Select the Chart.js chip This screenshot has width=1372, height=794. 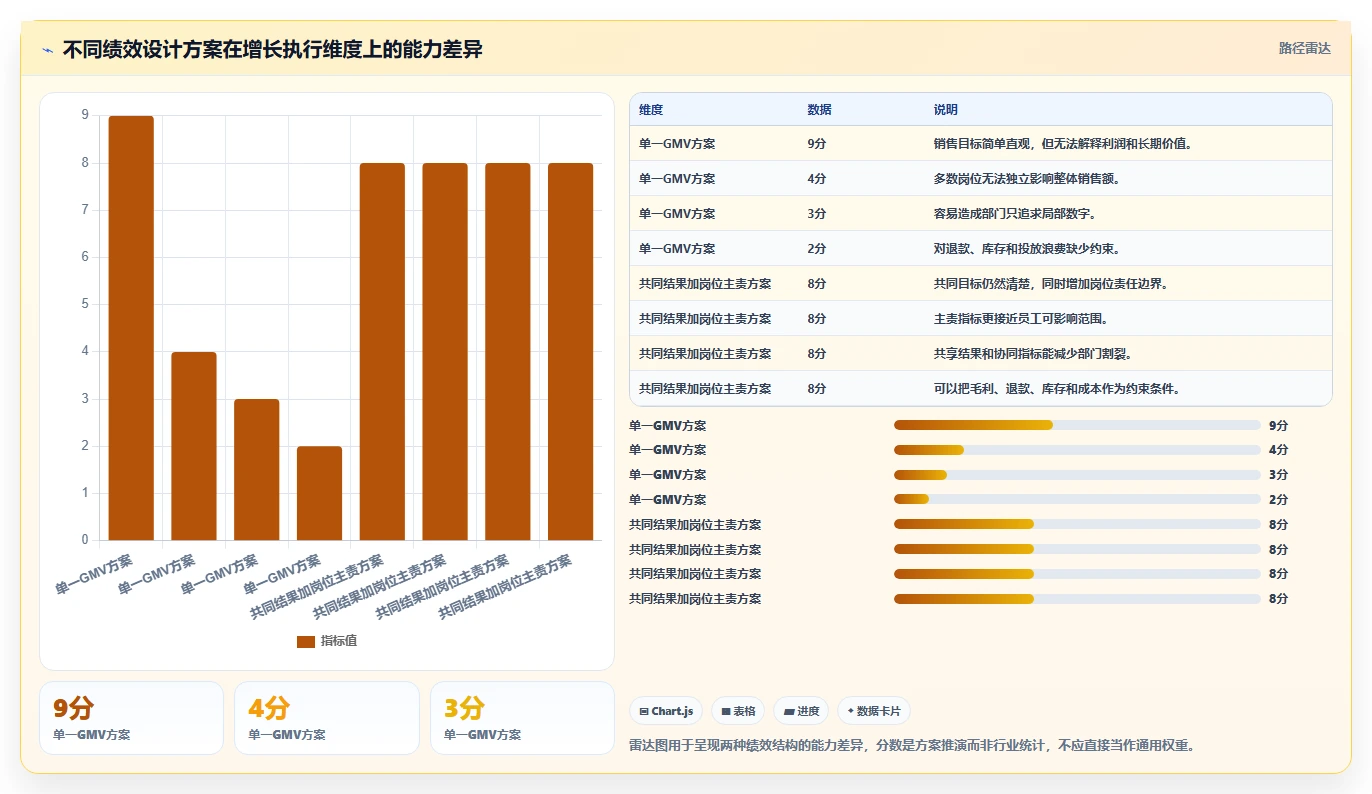pos(666,711)
